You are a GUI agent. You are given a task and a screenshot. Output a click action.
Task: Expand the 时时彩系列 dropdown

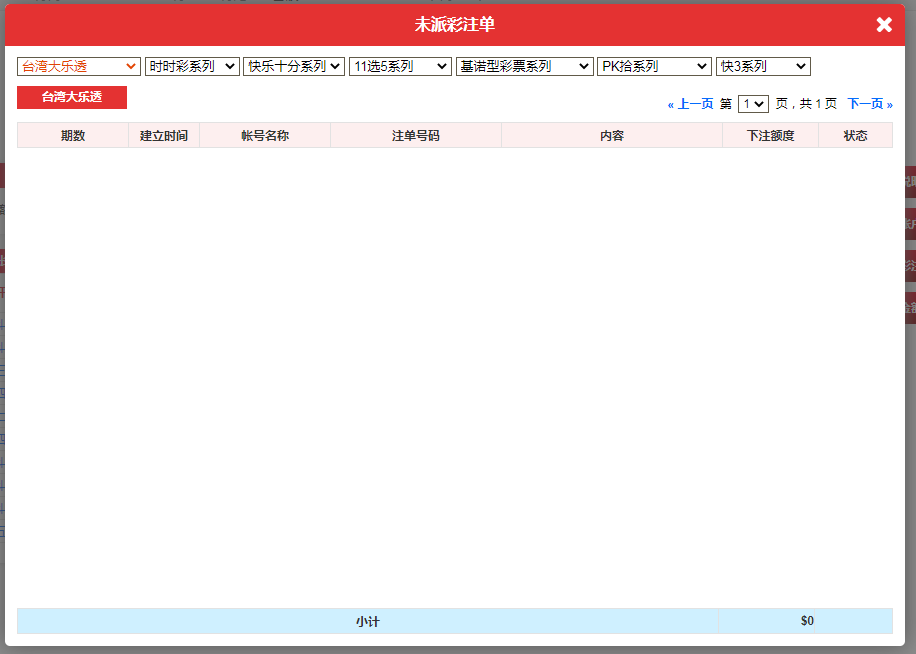pyautogui.click(x=192, y=66)
